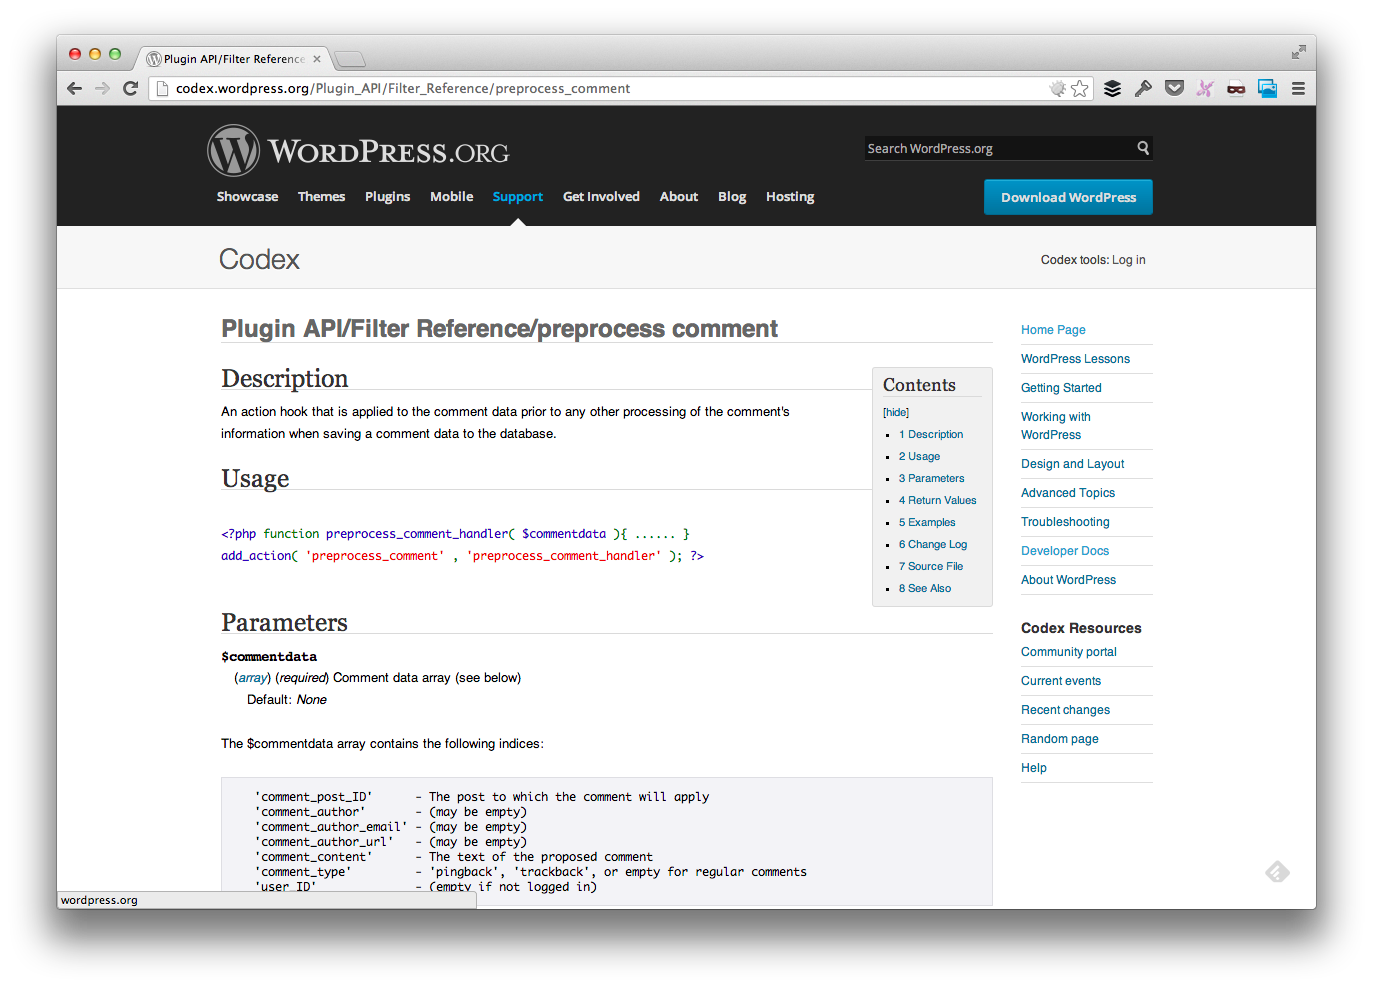
Task: Click the Download WordPress button
Action: pyautogui.click(x=1067, y=197)
